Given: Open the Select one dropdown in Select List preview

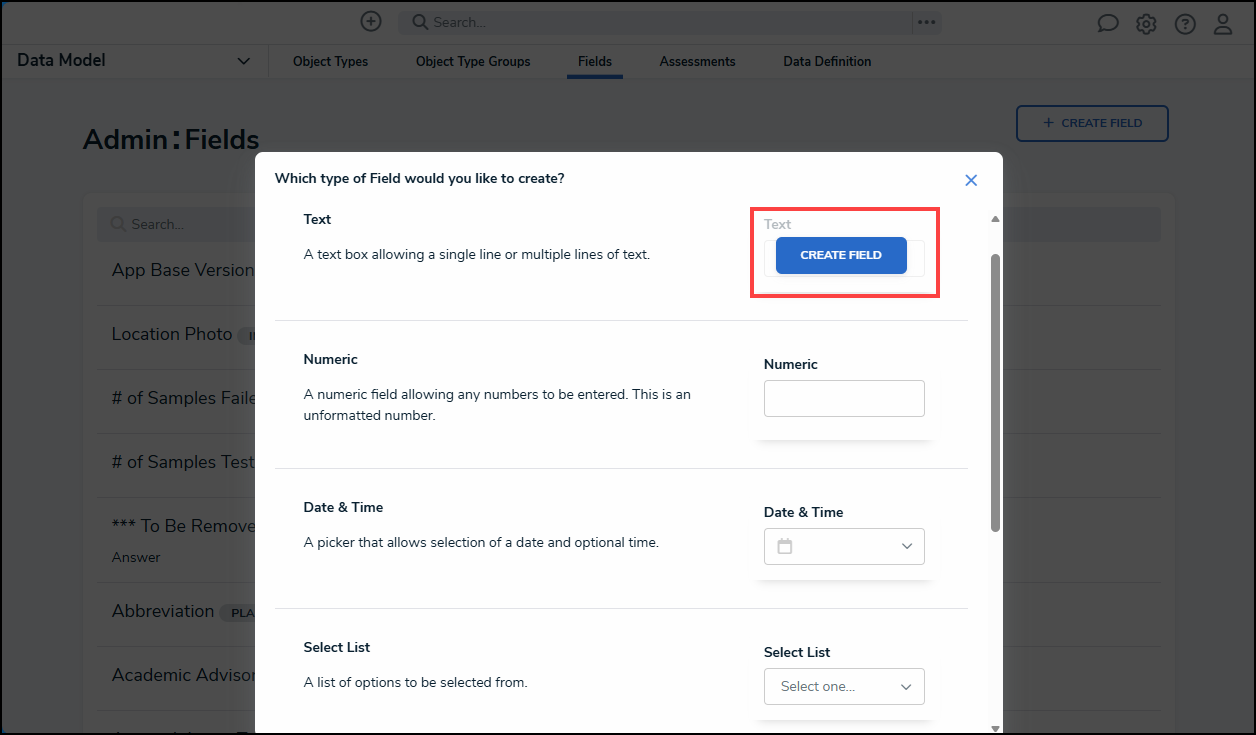Looking at the screenshot, I should (844, 686).
